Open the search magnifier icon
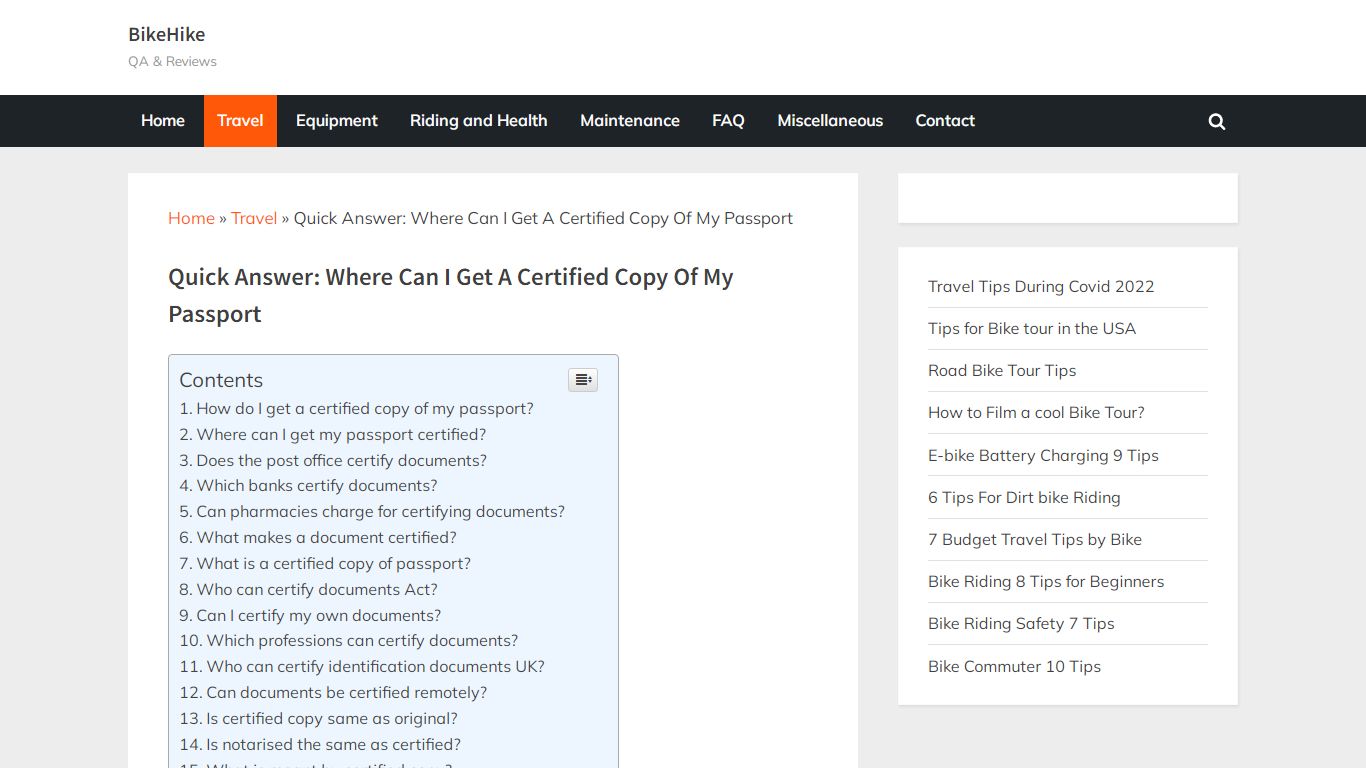 point(1216,121)
